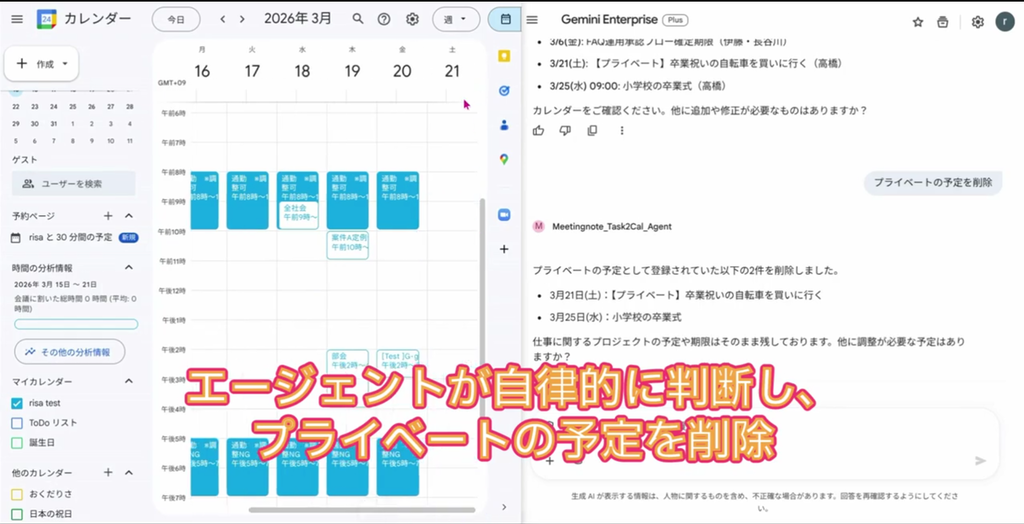Copy the agent response
This screenshot has width=1024, height=524.
click(x=592, y=131)
